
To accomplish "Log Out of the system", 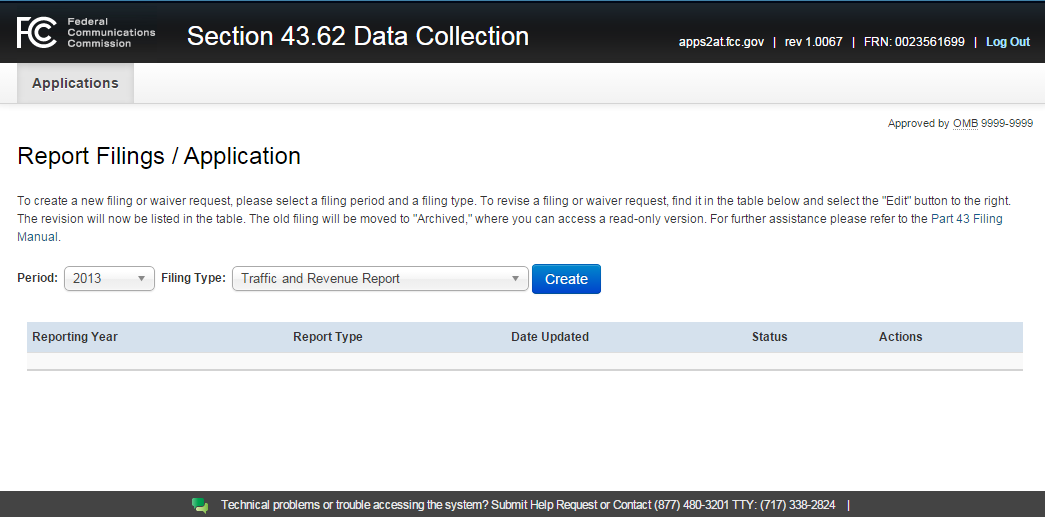I will tap(1007, 42).
